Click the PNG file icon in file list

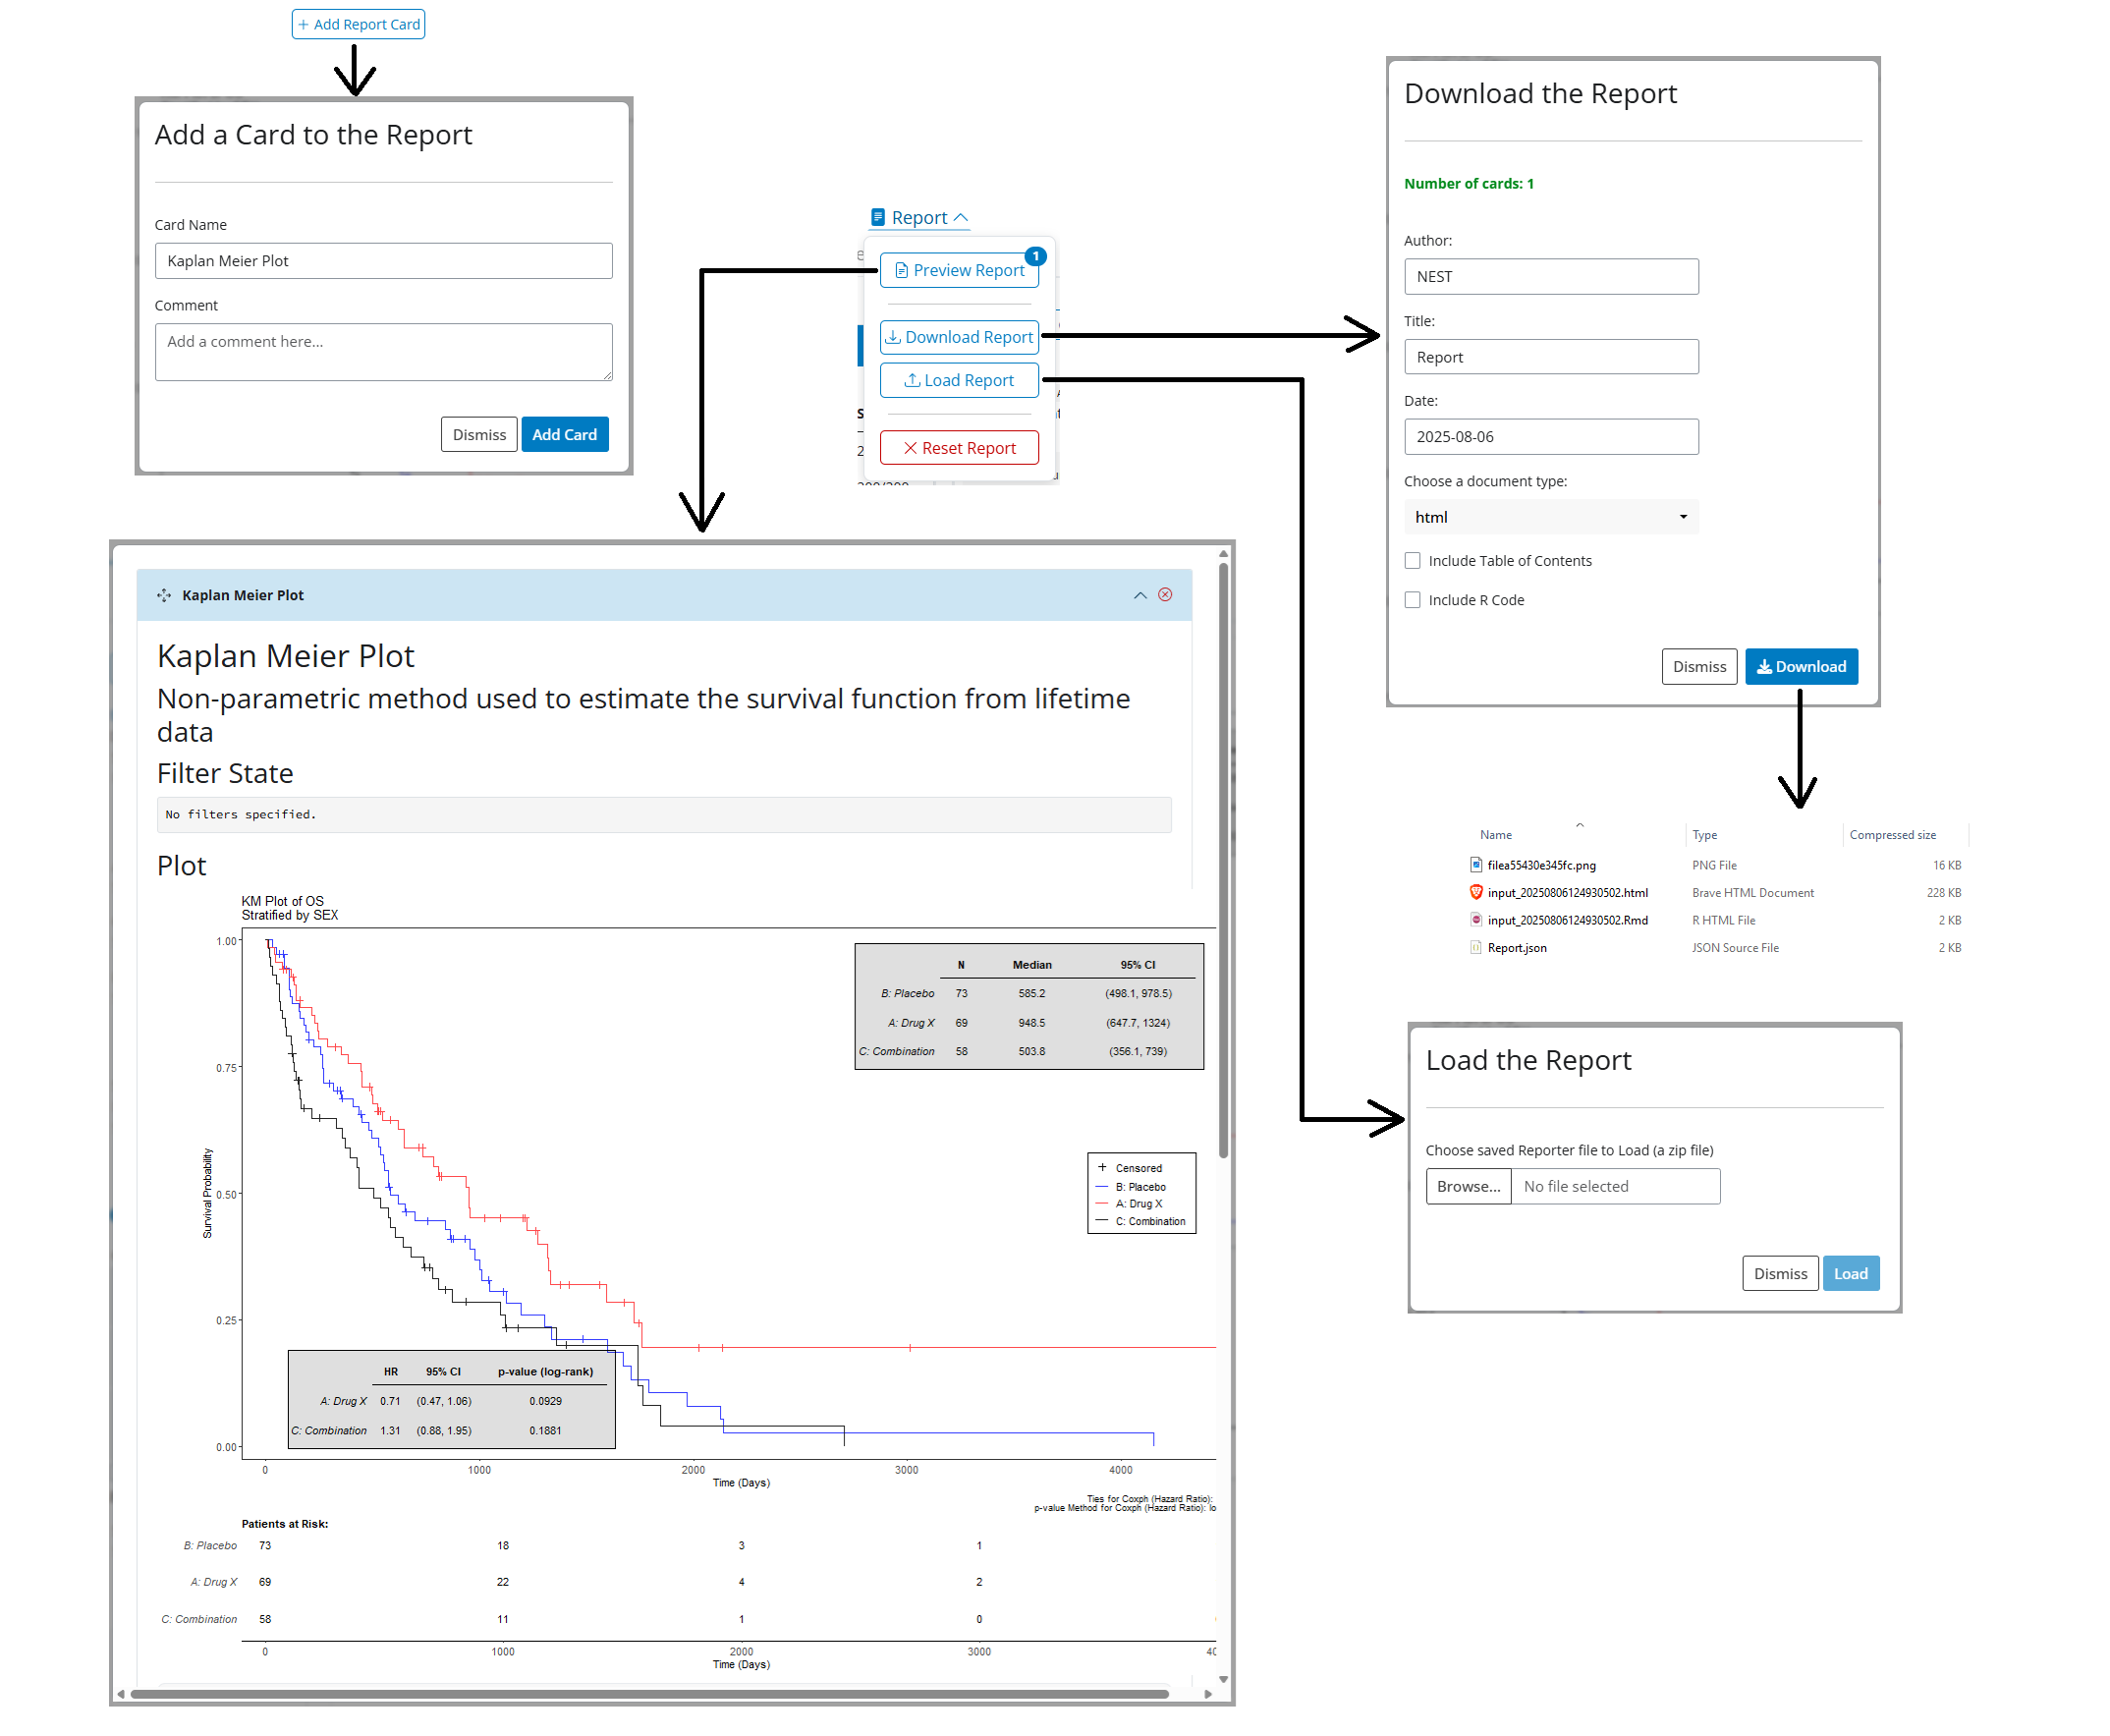pos(1475,865)
